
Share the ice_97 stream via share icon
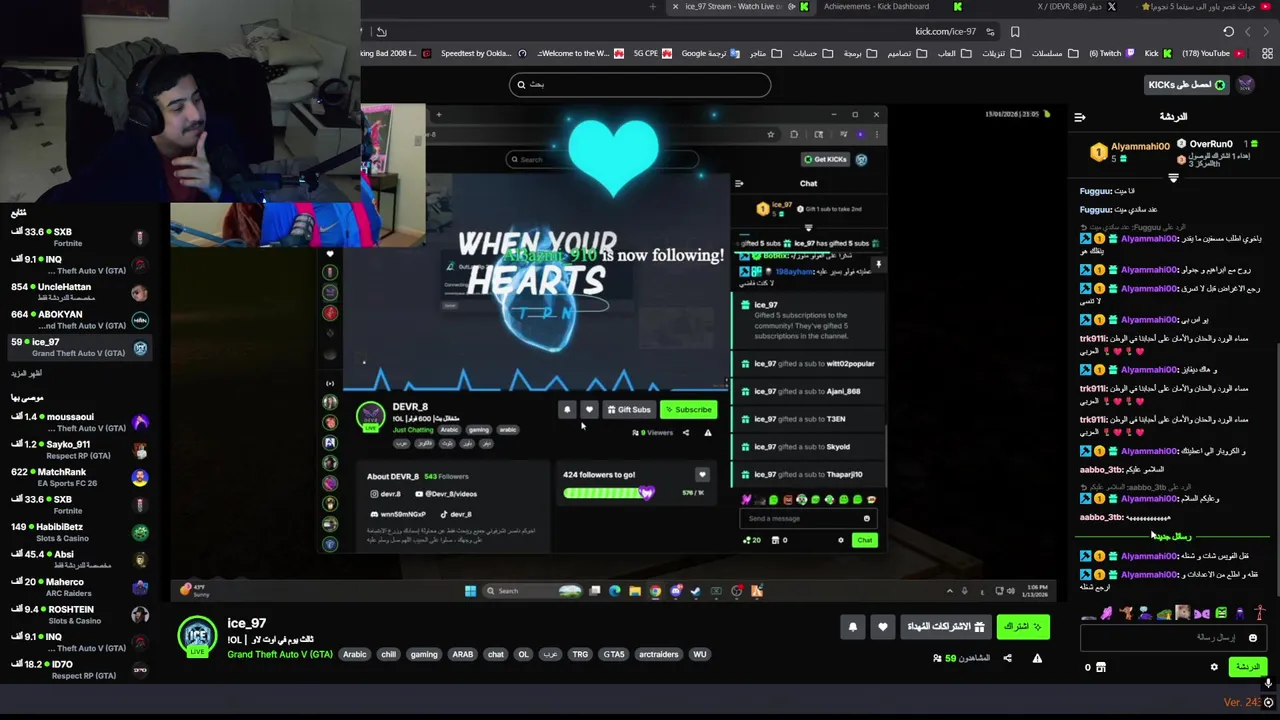click(1007, 658)
